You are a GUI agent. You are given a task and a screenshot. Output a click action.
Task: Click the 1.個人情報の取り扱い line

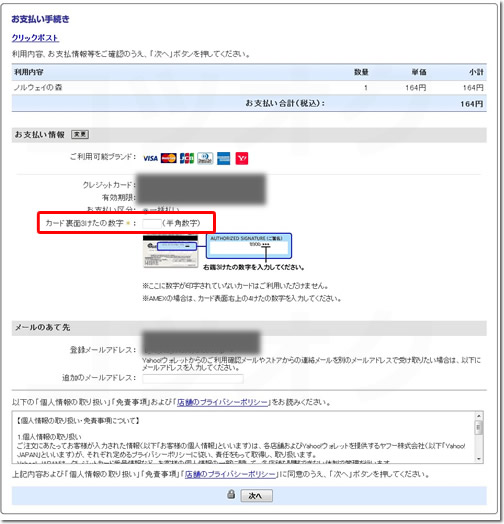pyautogui.click(x=49, y=437)
